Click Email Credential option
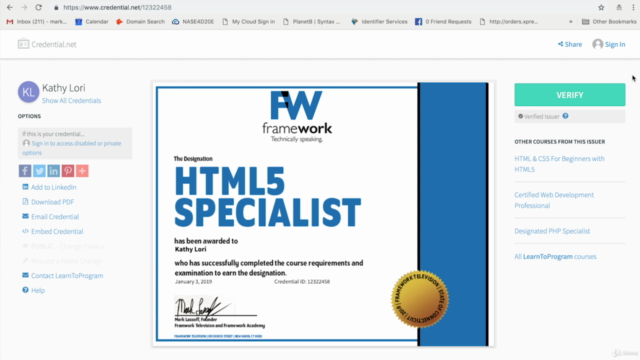Viewport: 640px width, 360px height. coord(50,216)
